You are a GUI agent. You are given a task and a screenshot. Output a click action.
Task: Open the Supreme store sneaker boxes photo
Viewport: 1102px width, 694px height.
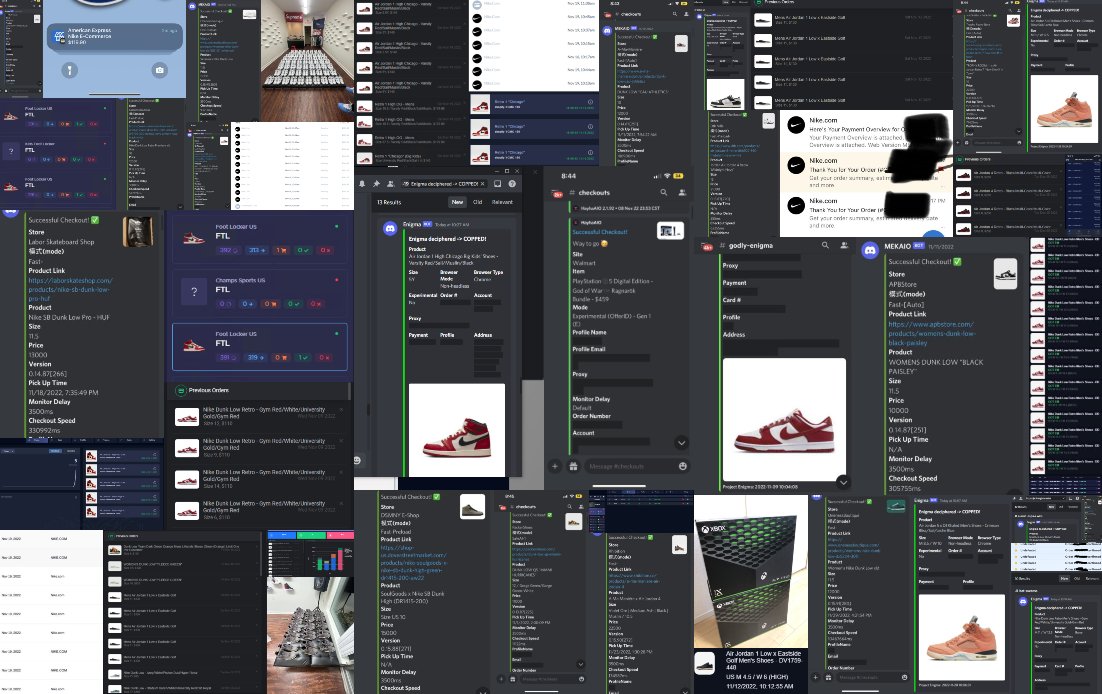307,60
